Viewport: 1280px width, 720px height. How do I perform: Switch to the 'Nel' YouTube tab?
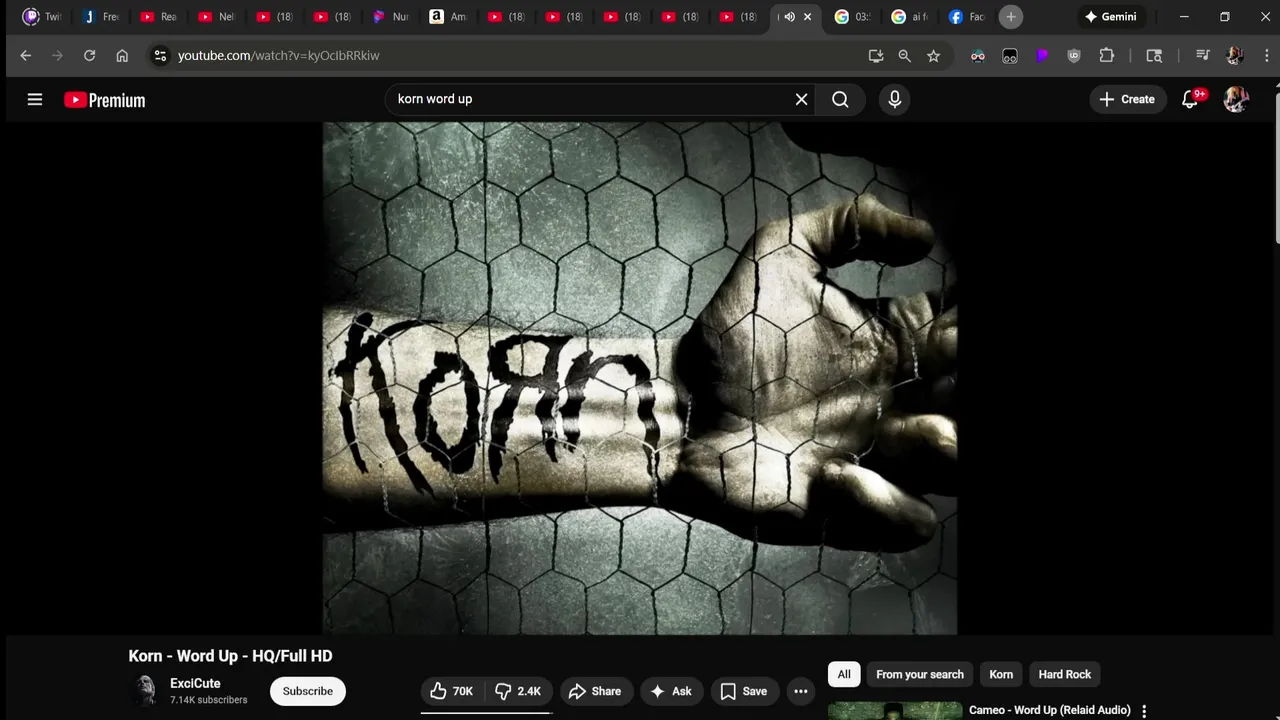pyautogui.click(x=216, y=17)
